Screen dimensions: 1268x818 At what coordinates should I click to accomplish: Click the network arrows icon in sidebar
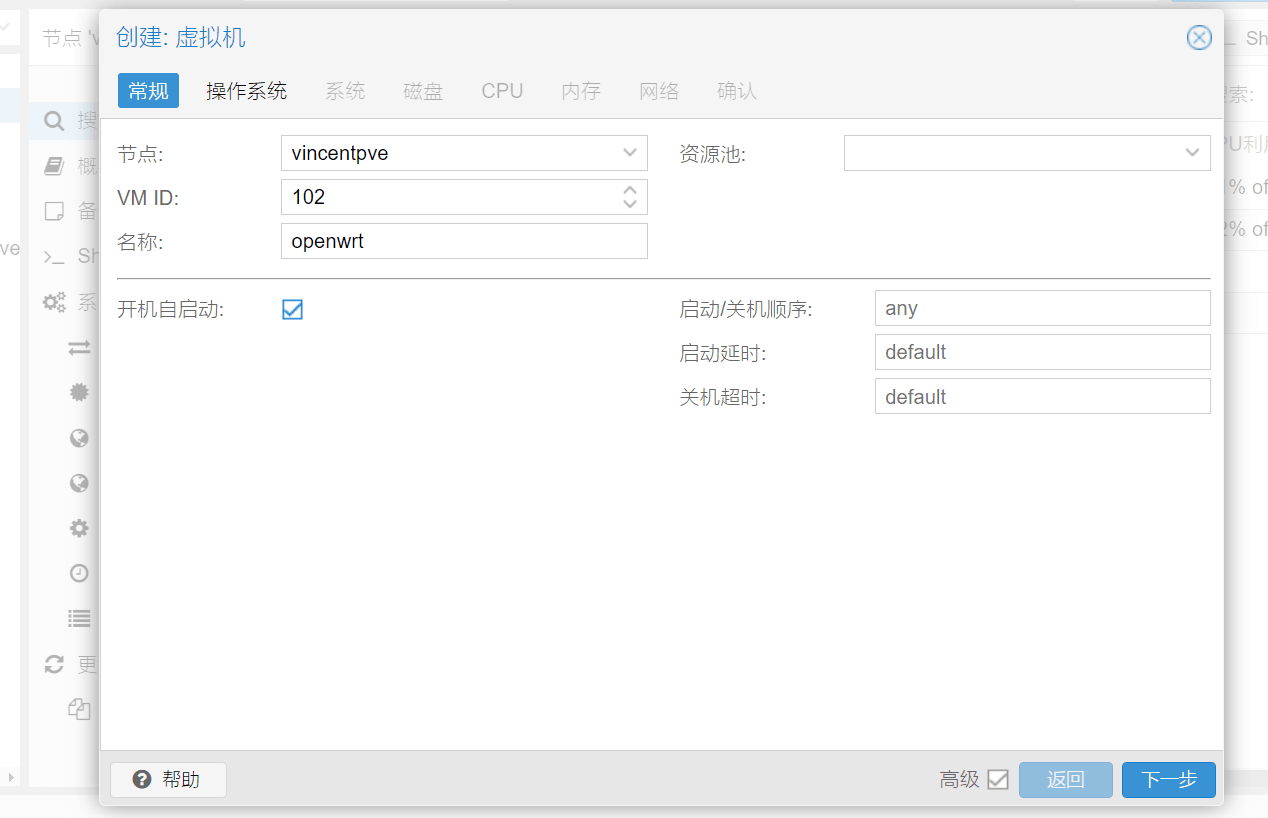[79, 348]
